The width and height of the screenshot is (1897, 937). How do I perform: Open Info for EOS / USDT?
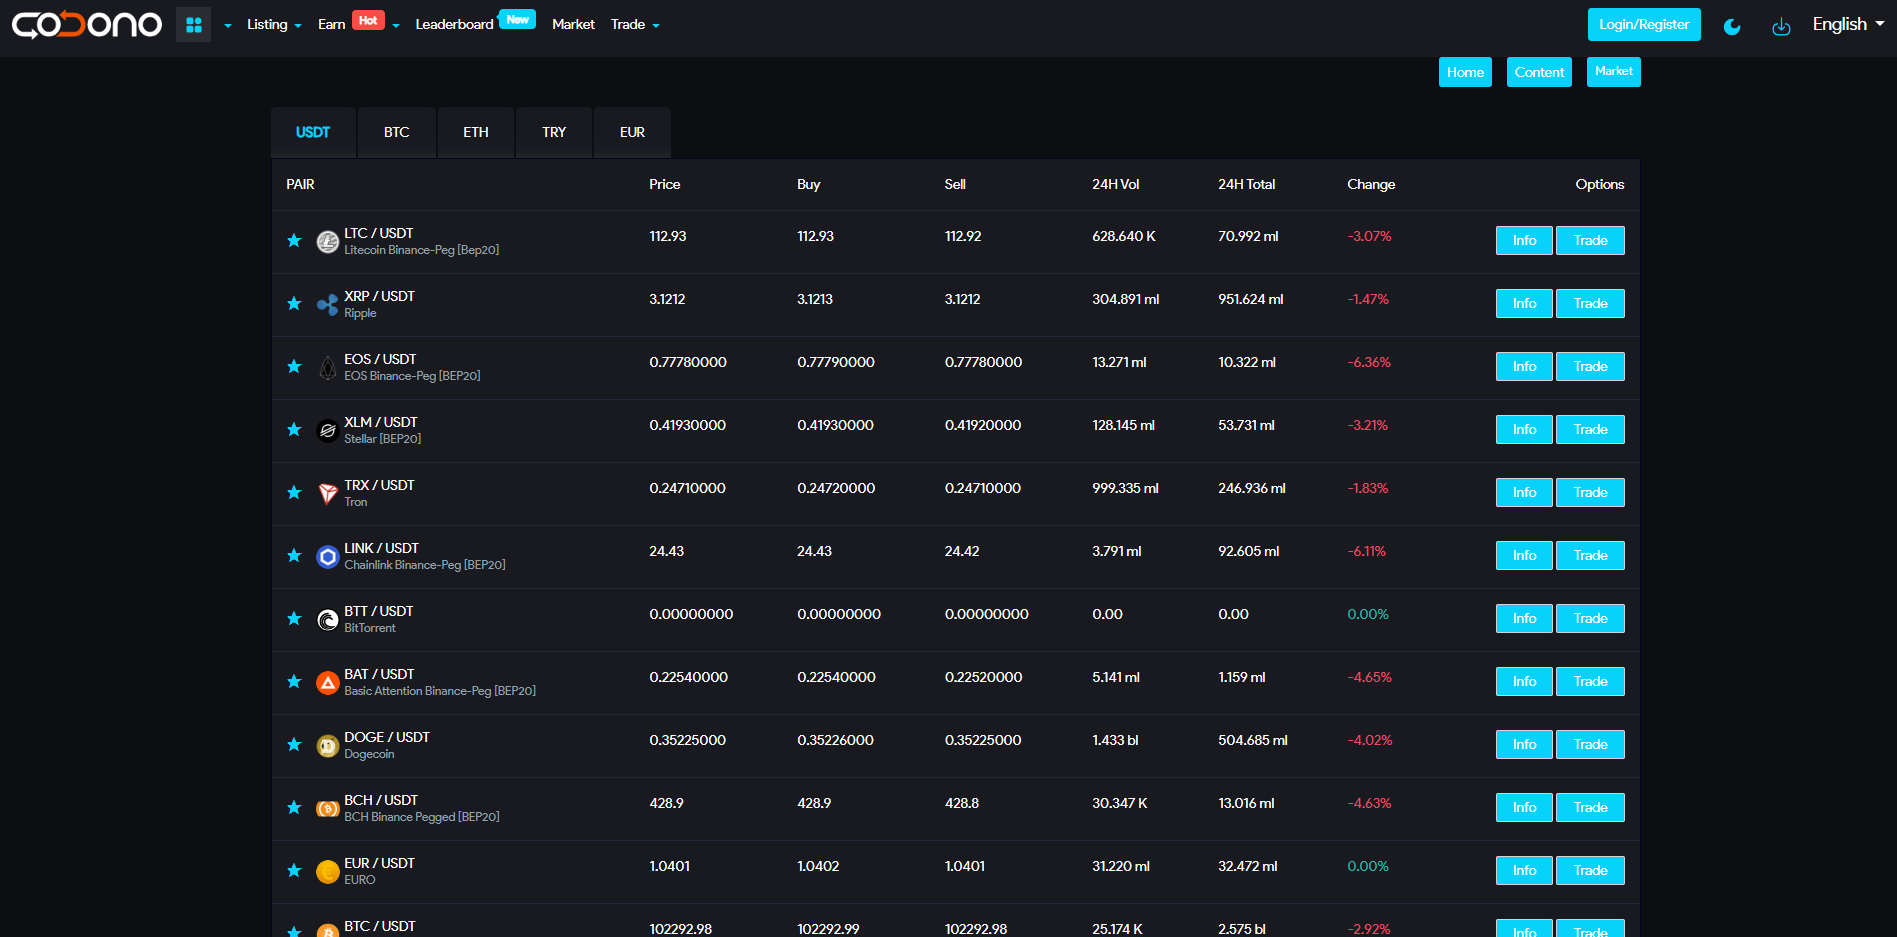(x=1524, y=366)
